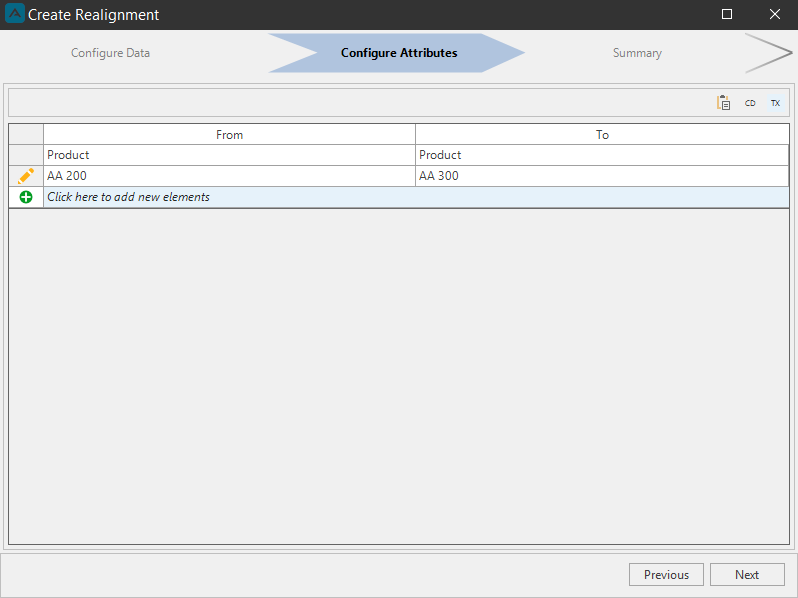Click the Next button

[747, 575]
